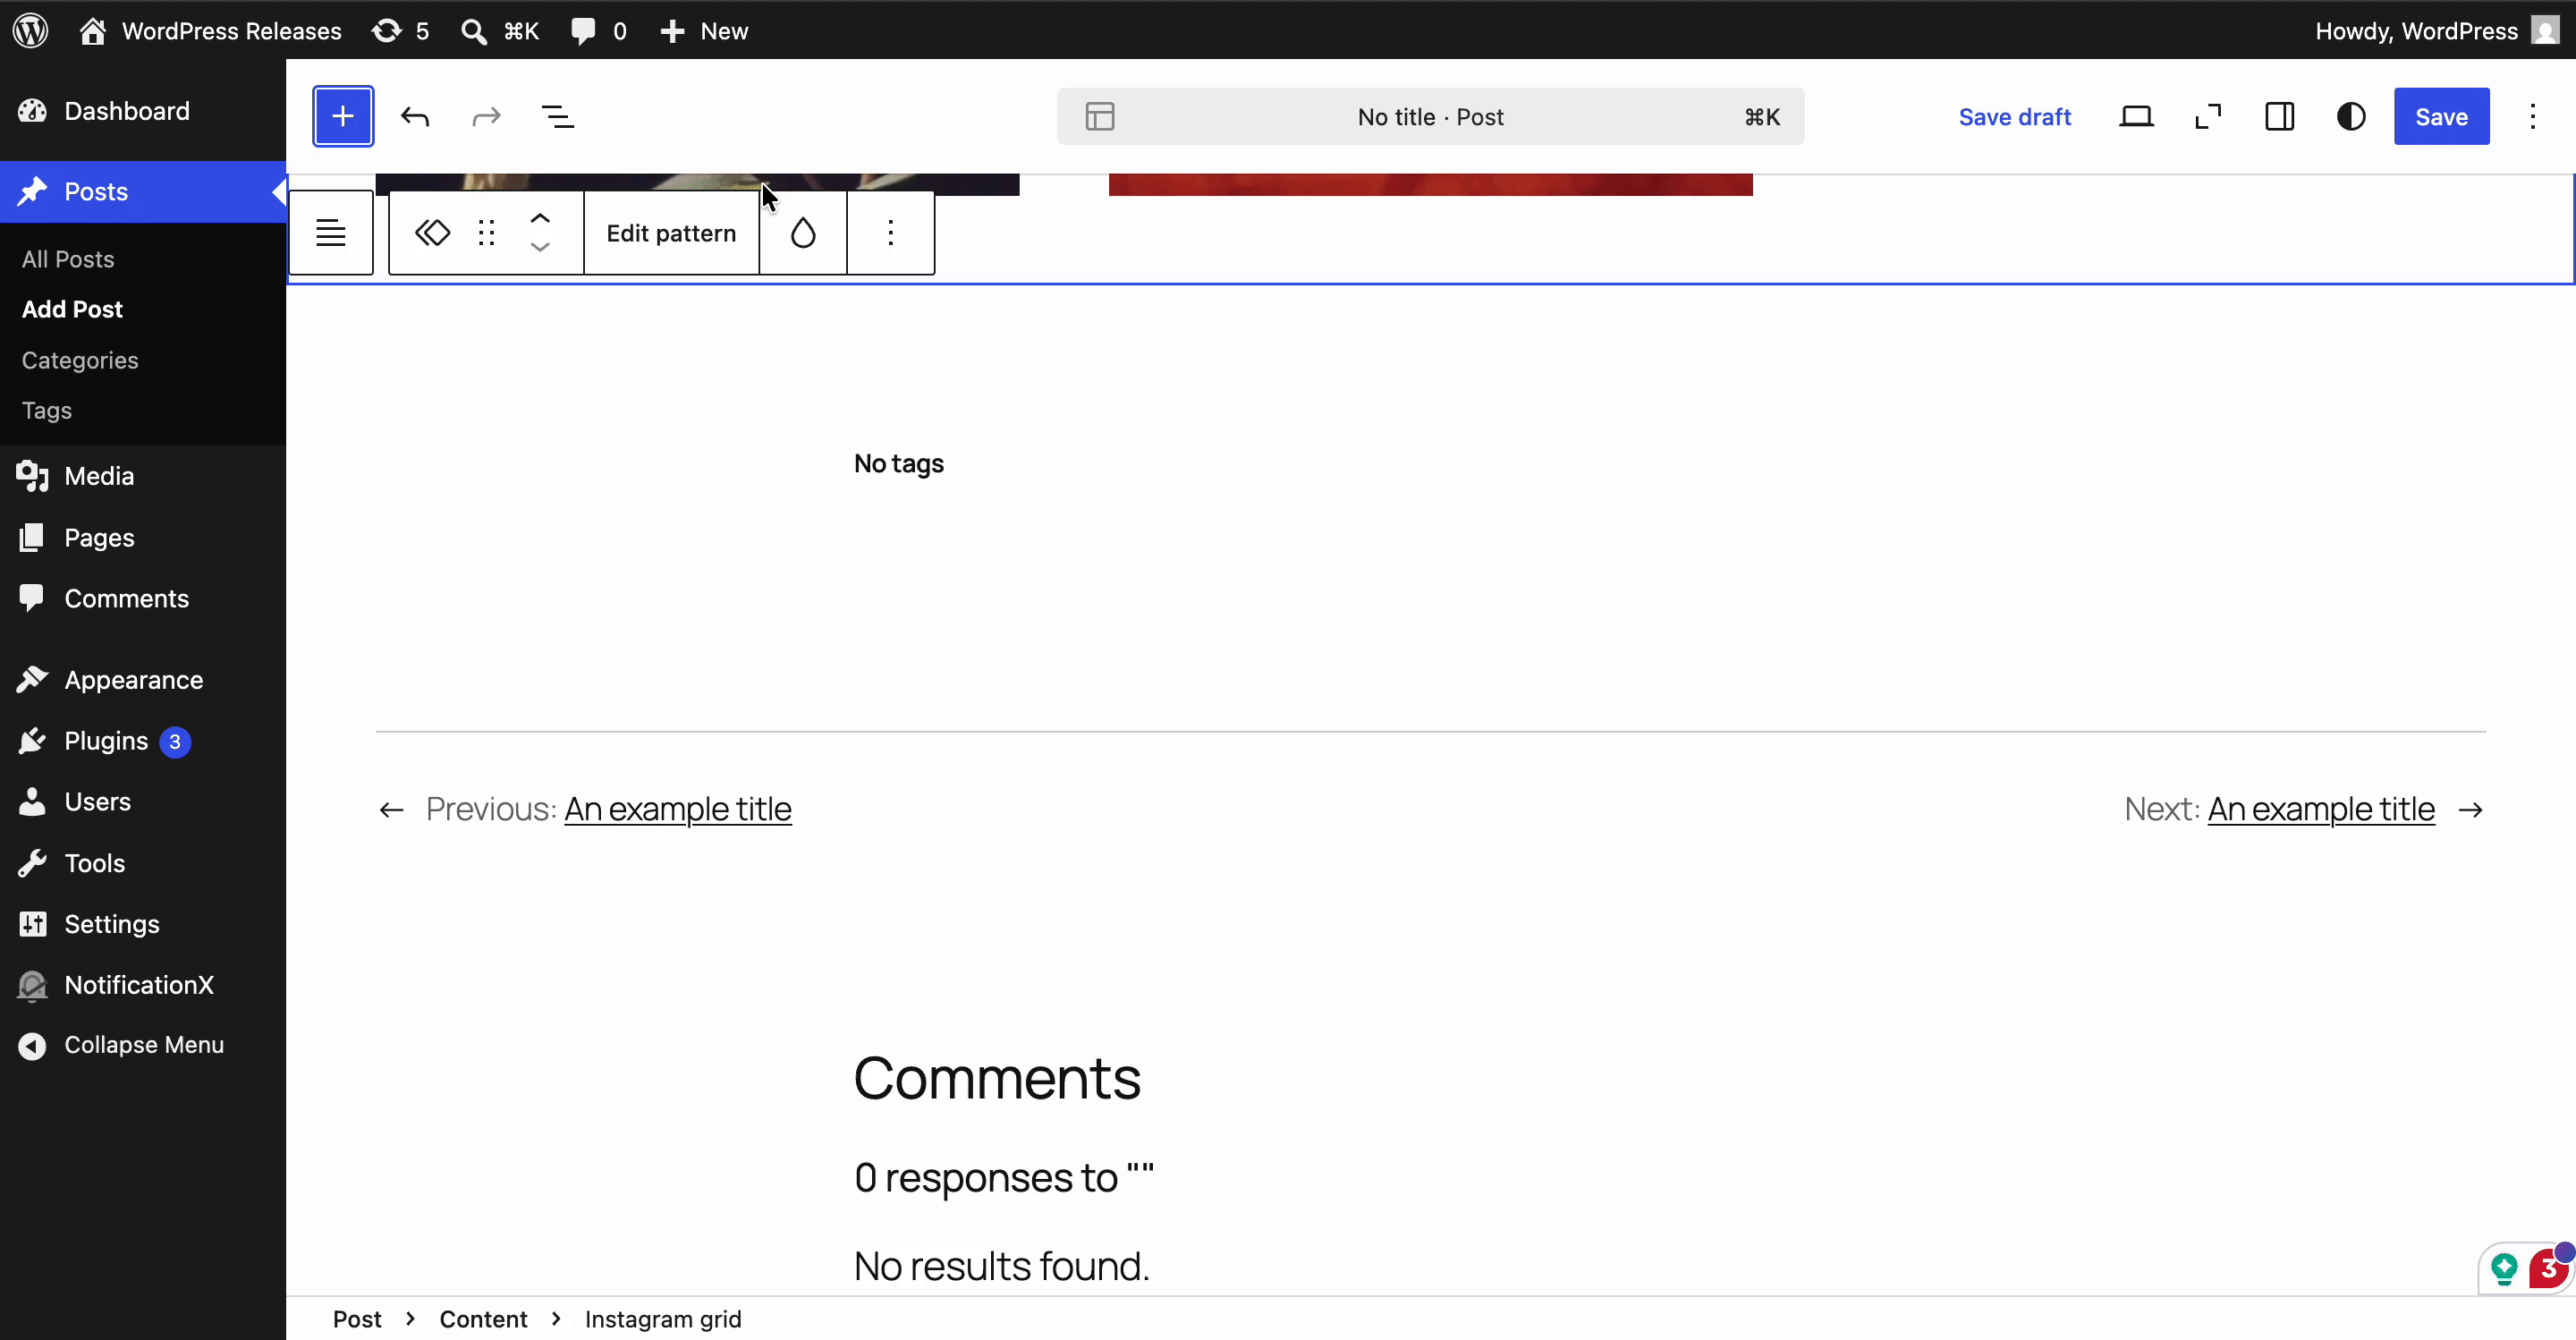
Task: Collapse the admin sidebar menu
Action: tap(143, 1045)
